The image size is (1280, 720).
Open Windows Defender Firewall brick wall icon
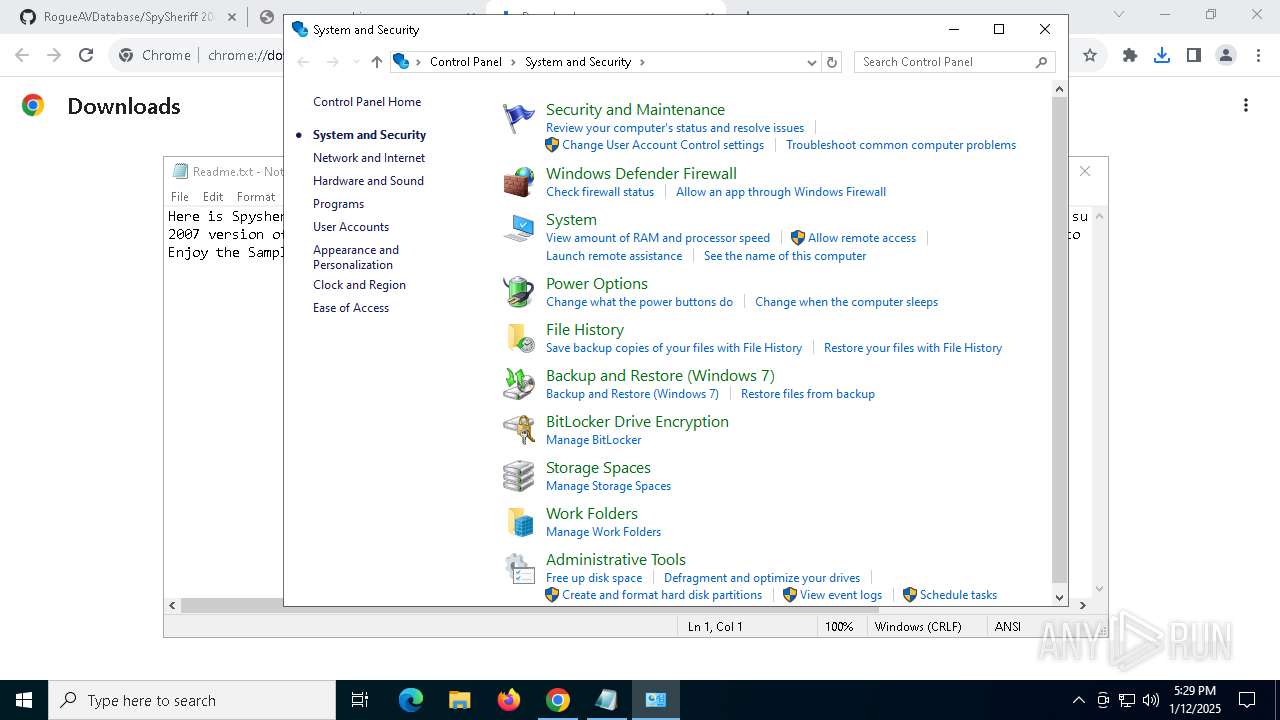coord(518,182)
